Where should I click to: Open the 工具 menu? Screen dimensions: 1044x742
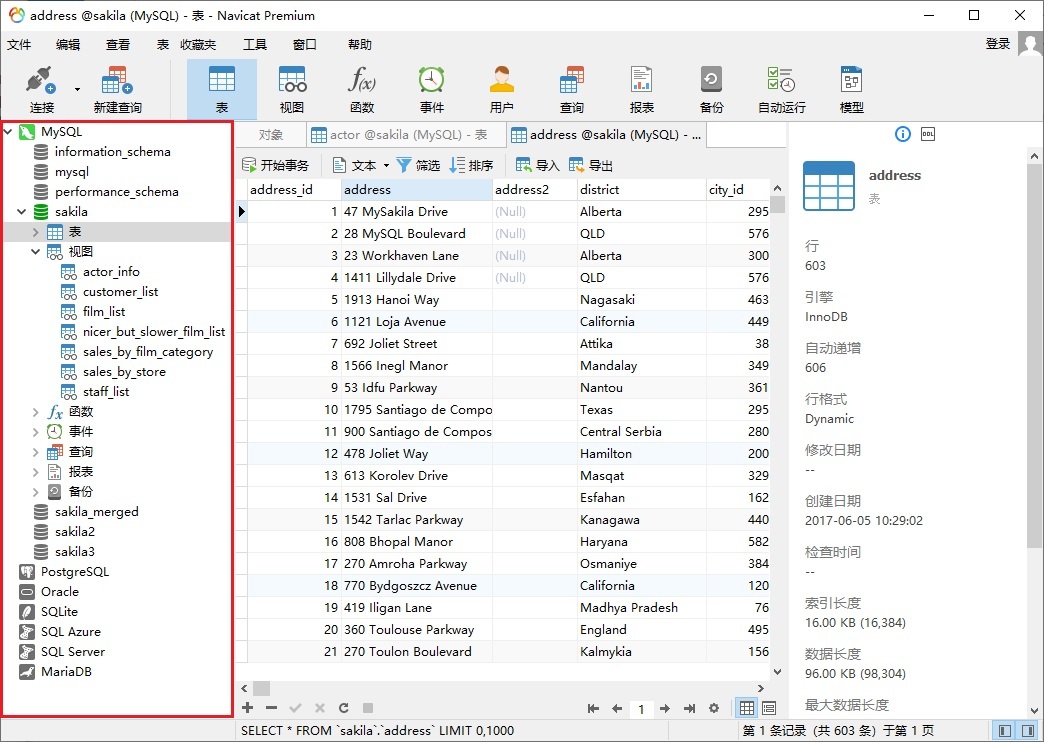tap(255, 45)
